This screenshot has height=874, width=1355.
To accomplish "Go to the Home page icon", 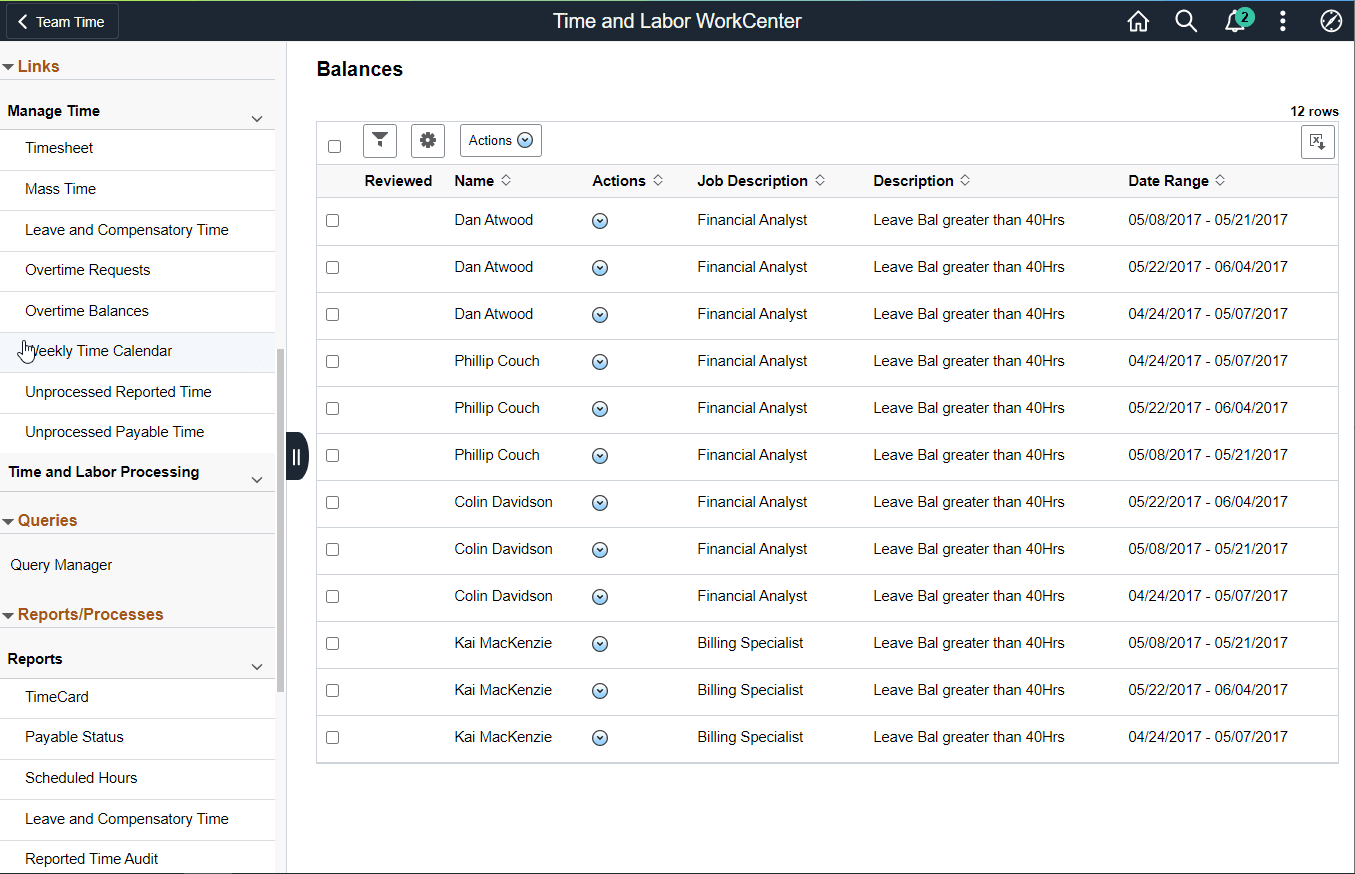I will pyautogui.click(x=1138, y=21).
